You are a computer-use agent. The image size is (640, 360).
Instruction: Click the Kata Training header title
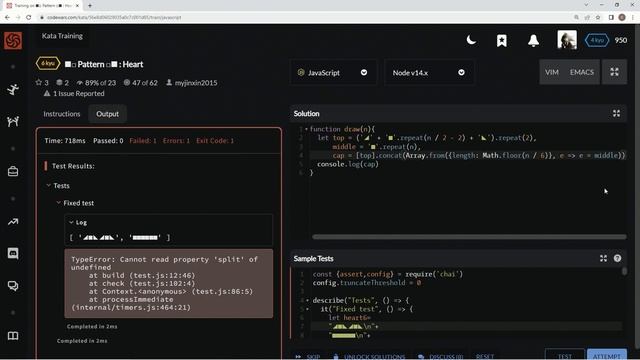tap(62, 36)
